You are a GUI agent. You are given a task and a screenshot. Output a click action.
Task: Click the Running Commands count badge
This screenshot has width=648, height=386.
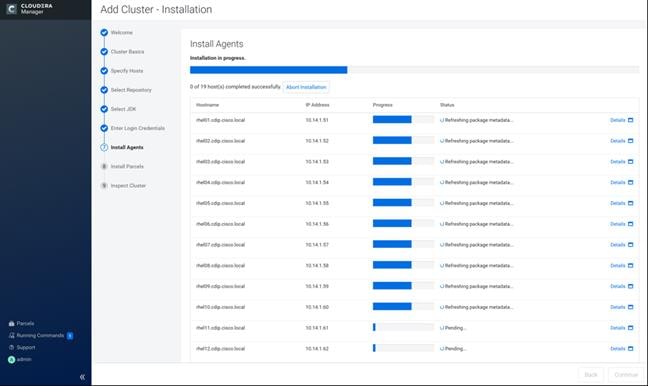pyautogui.click(x=70, y=336)
